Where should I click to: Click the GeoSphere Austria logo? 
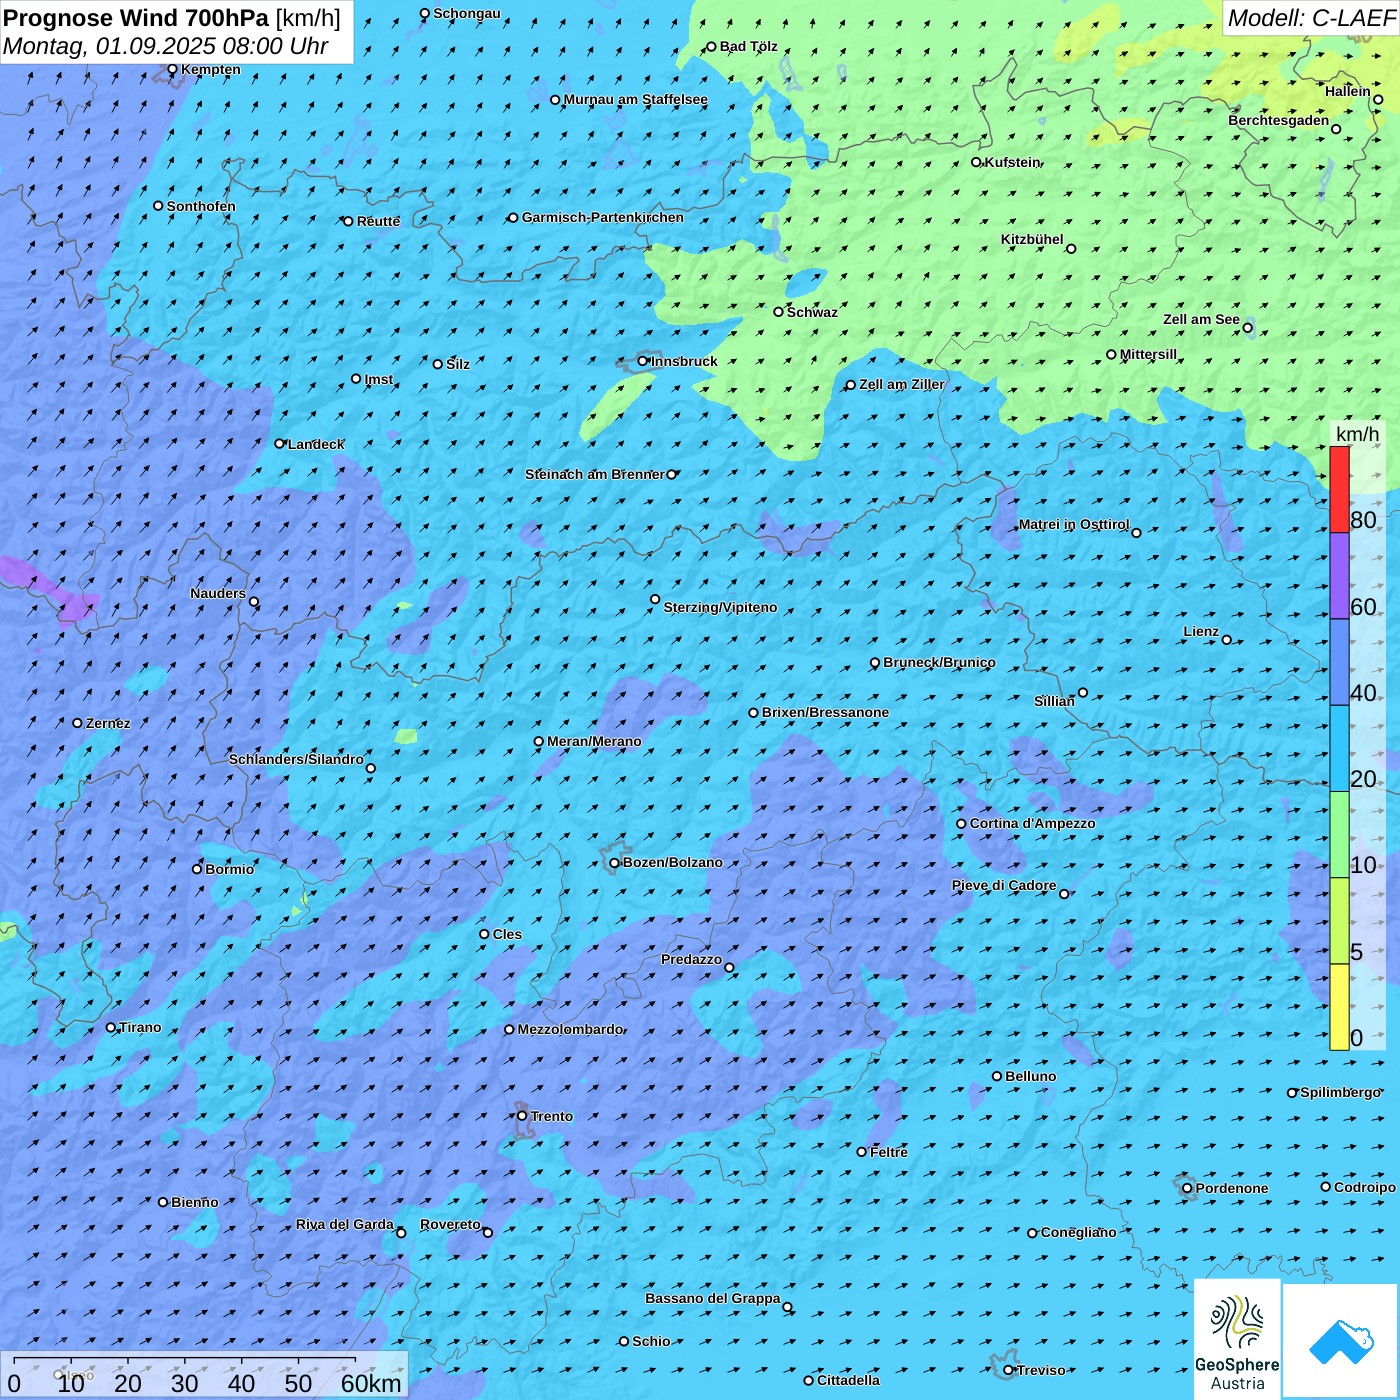tap(1237, 1340)
